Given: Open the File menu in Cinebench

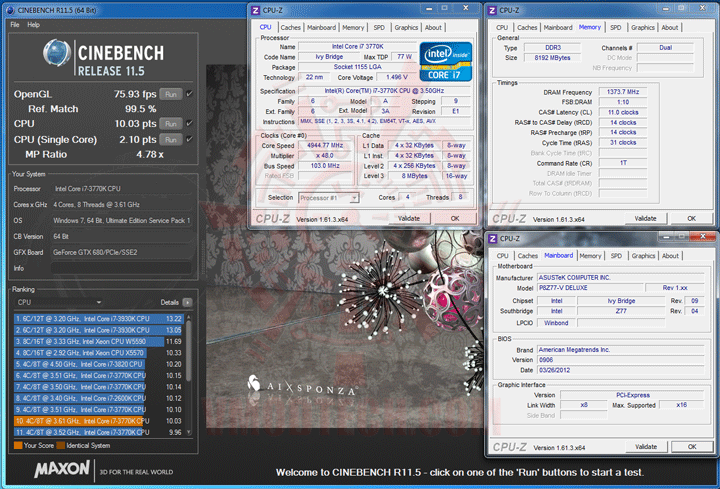Looking at the screenshot, I should pyautogui.click(x=15, y=25).
